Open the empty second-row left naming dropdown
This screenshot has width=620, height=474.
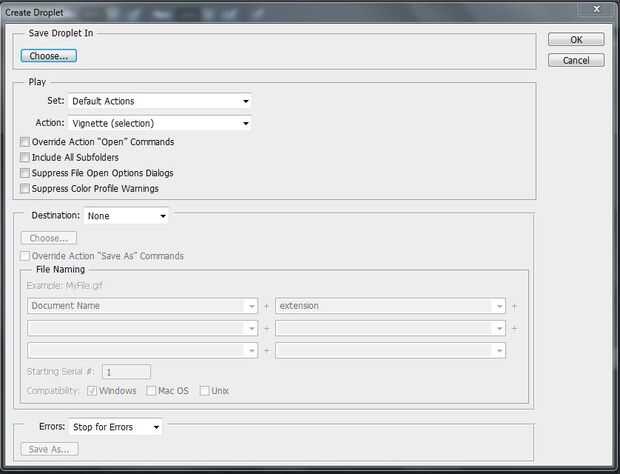(142, 328)
